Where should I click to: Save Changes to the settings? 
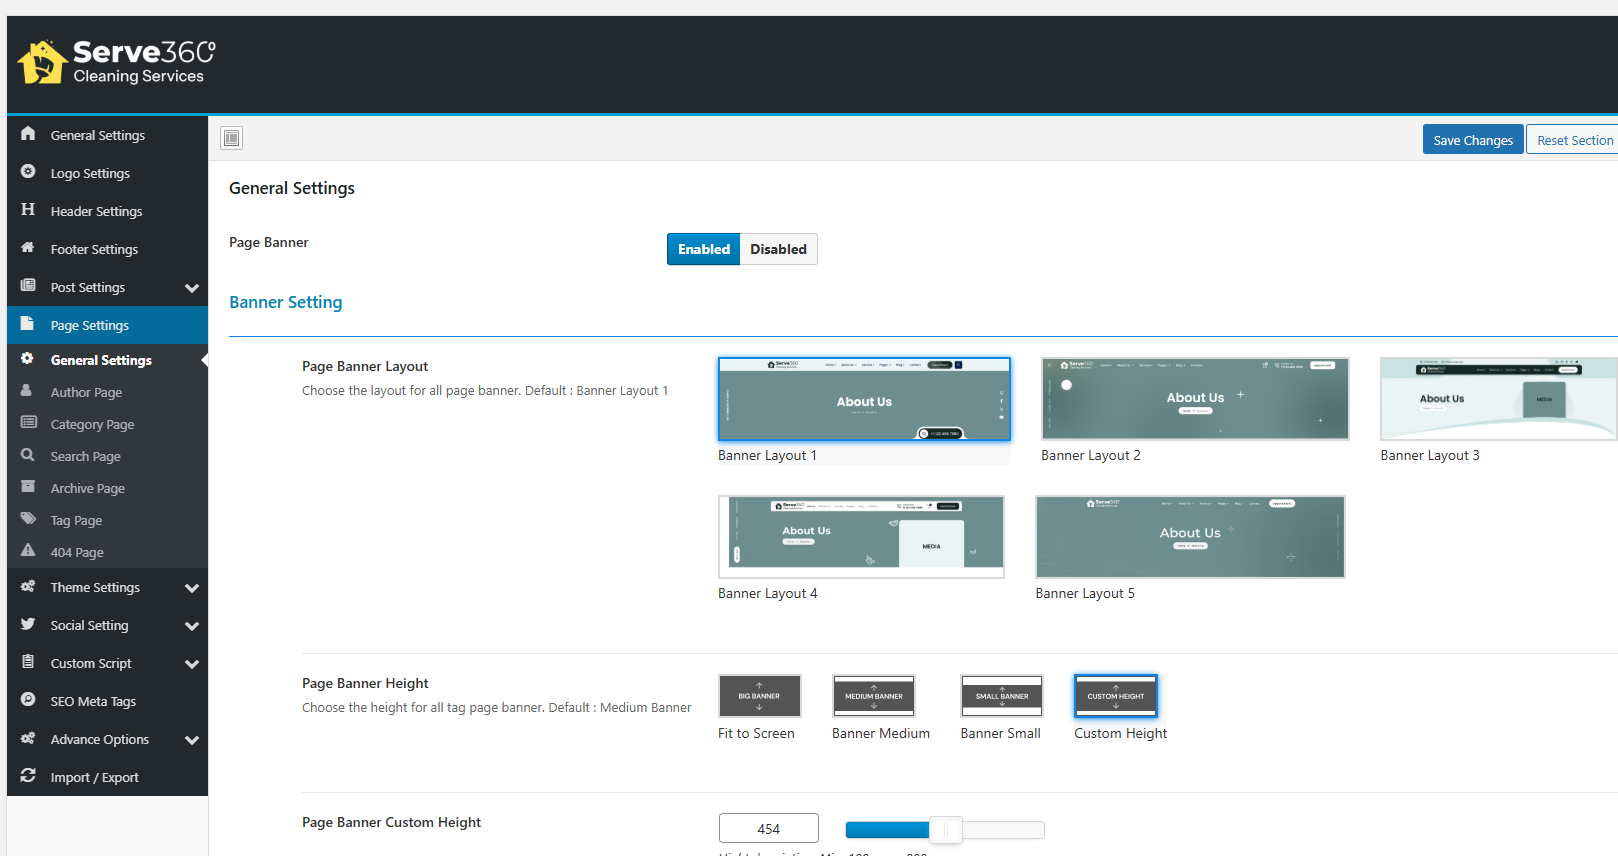coord(1472,140)
